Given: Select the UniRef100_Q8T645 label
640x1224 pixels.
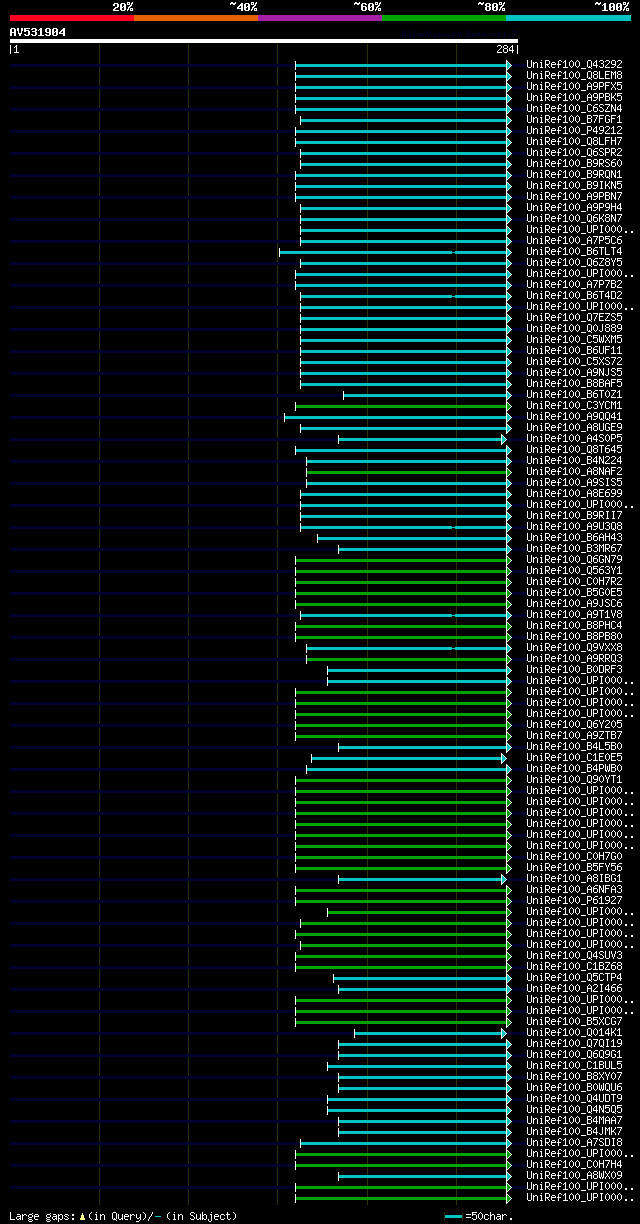Looking at the screenshot, I should coord(574,449).
